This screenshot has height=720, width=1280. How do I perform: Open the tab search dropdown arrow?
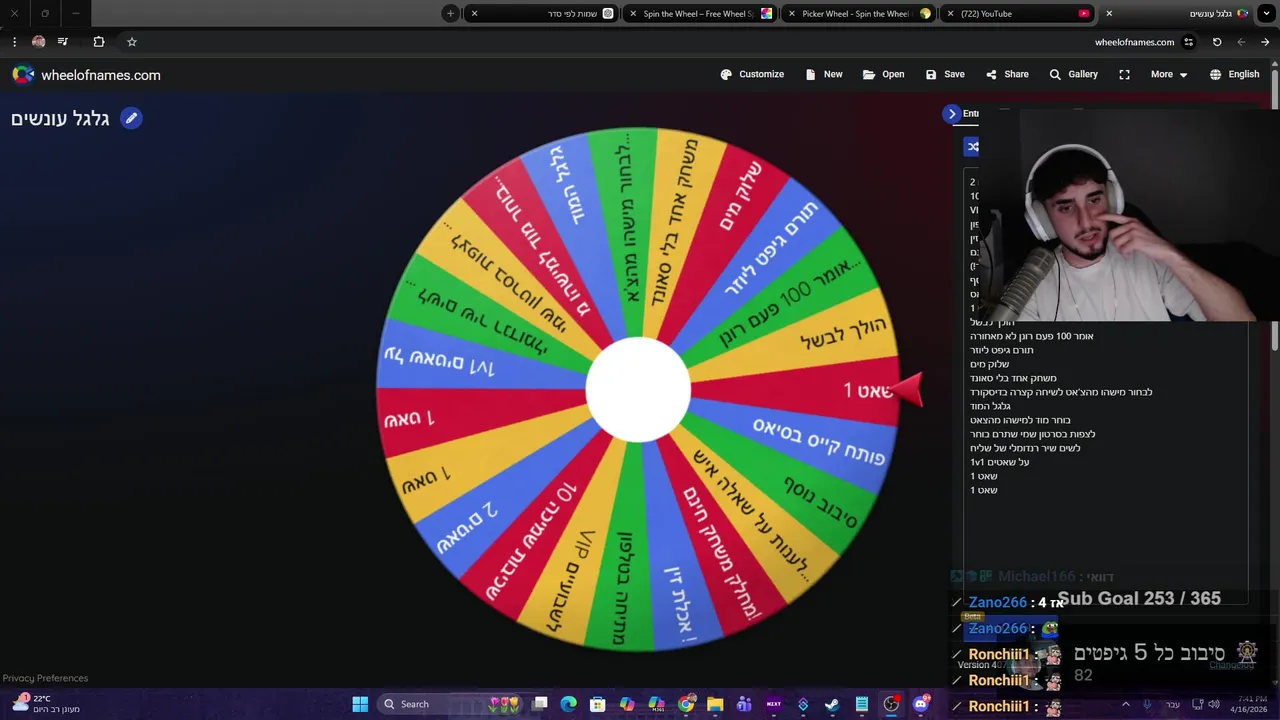pos(1265,14)
